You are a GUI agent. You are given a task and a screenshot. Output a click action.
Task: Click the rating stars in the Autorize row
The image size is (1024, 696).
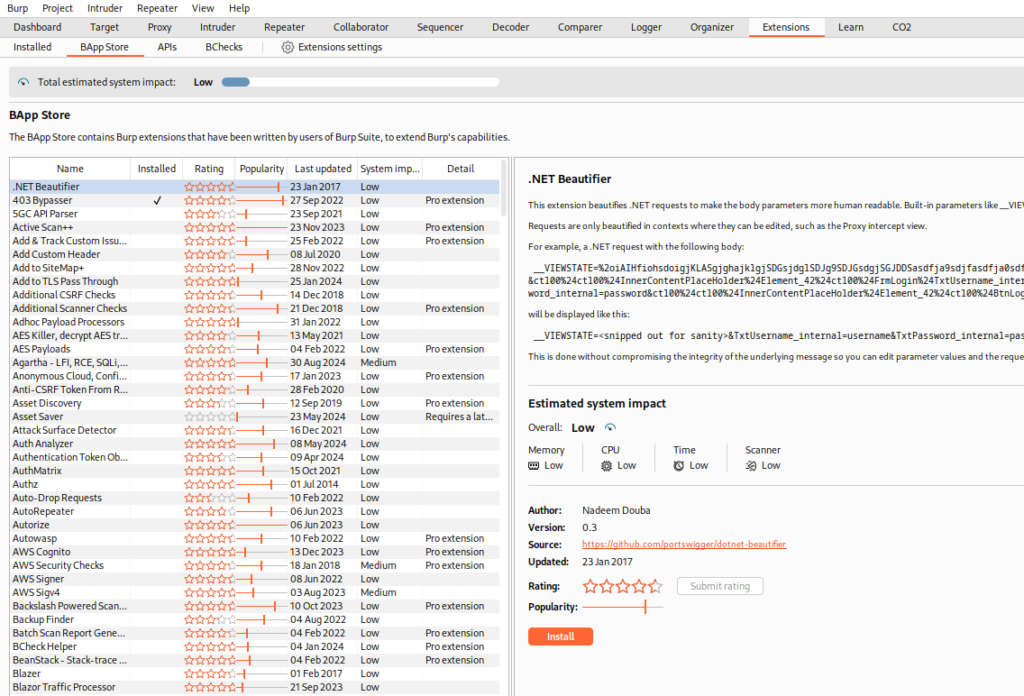click(209, 525)
